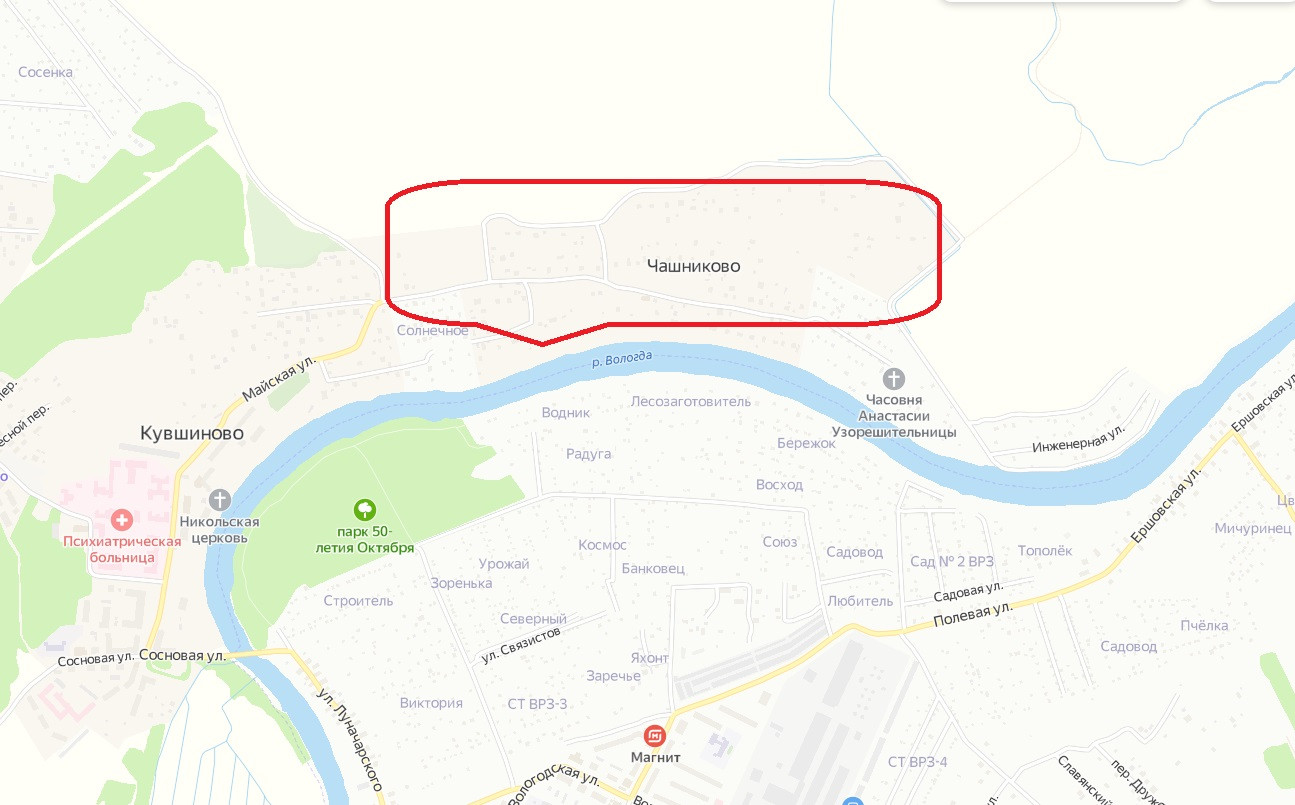Click the Инженерная ул. street name
Viewport: 1295px width, 805px height.
pos(1079,440)
